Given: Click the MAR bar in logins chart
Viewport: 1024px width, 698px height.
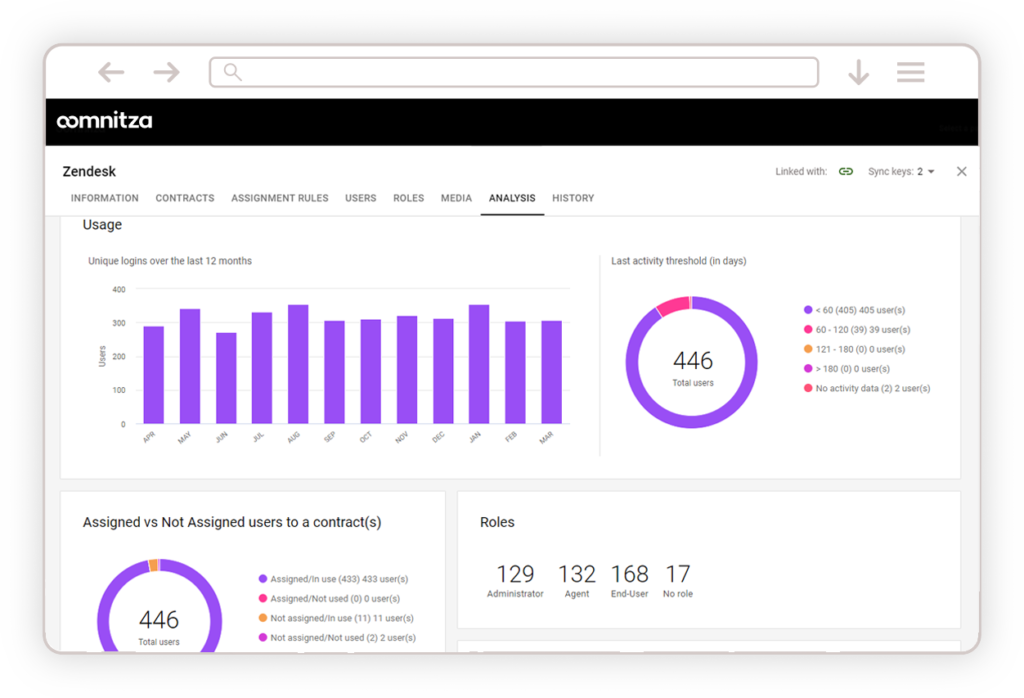Looking at the screenshot, I should (x=551, y=372).
